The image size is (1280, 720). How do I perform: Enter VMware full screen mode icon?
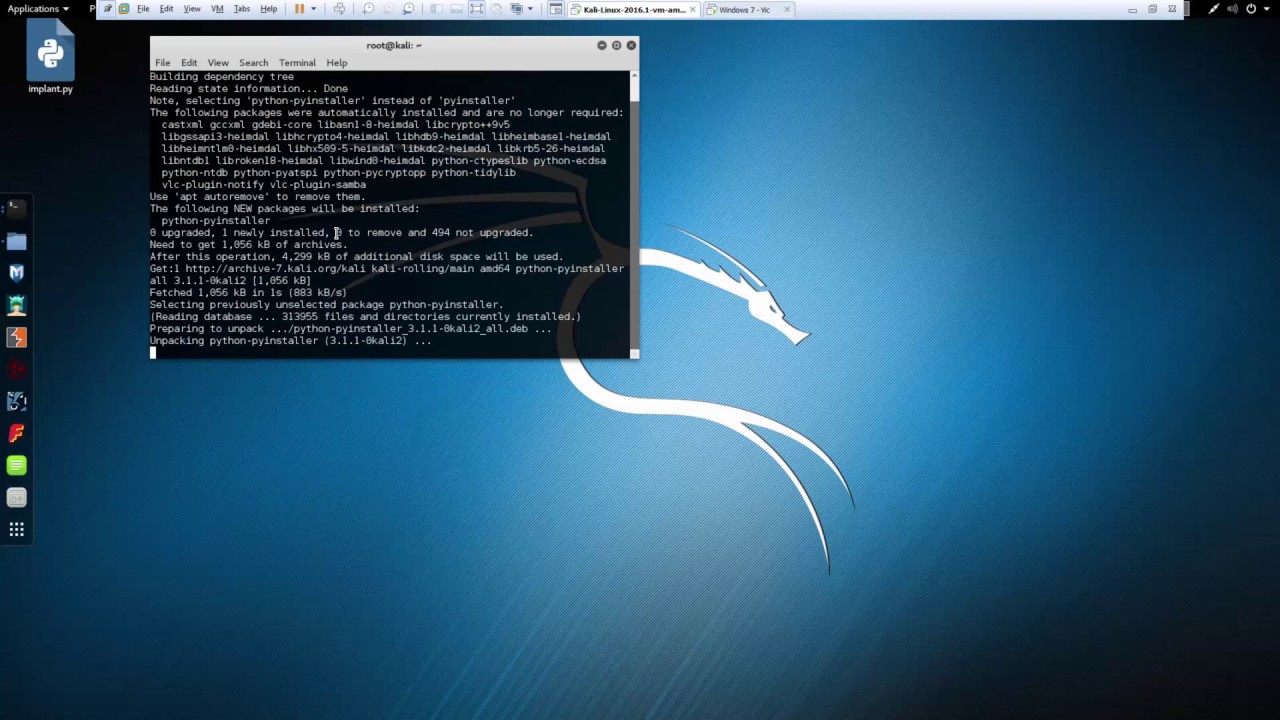pyautogui.click(x=476, y=9)
